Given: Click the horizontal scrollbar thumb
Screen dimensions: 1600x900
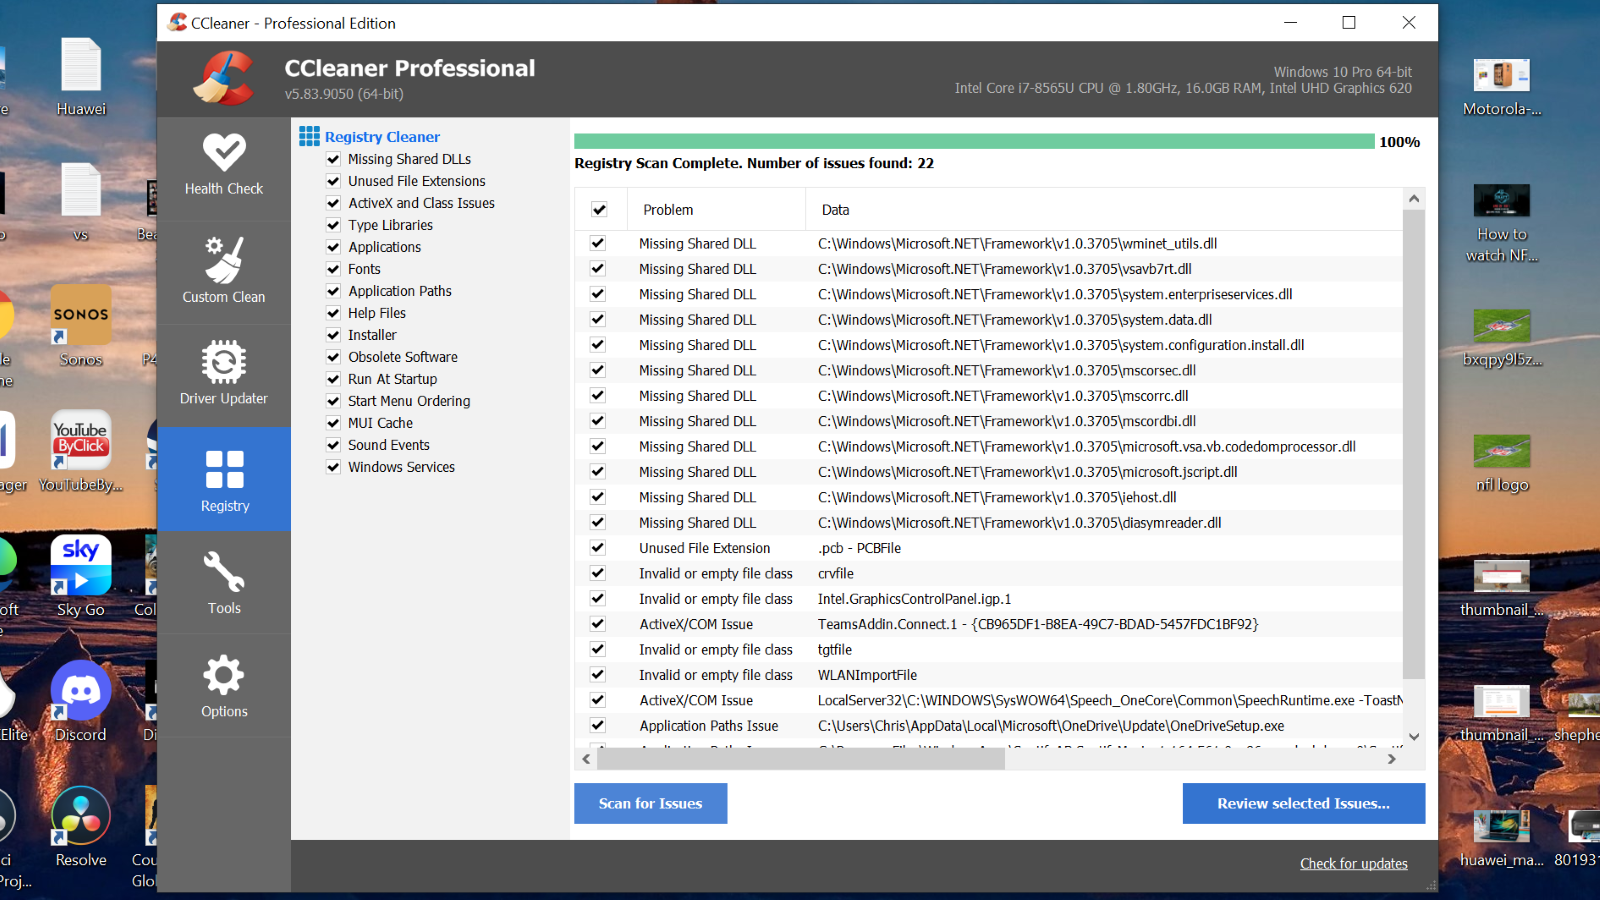Looking at the screenshot, I should 801,759.
